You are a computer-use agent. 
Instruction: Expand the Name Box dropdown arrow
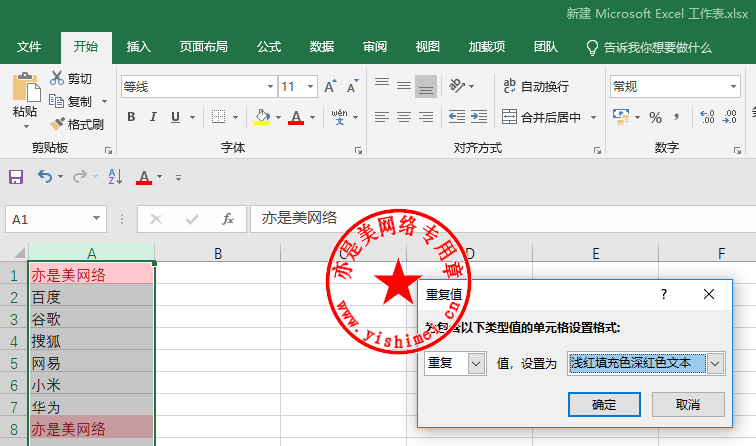point(96,218)
